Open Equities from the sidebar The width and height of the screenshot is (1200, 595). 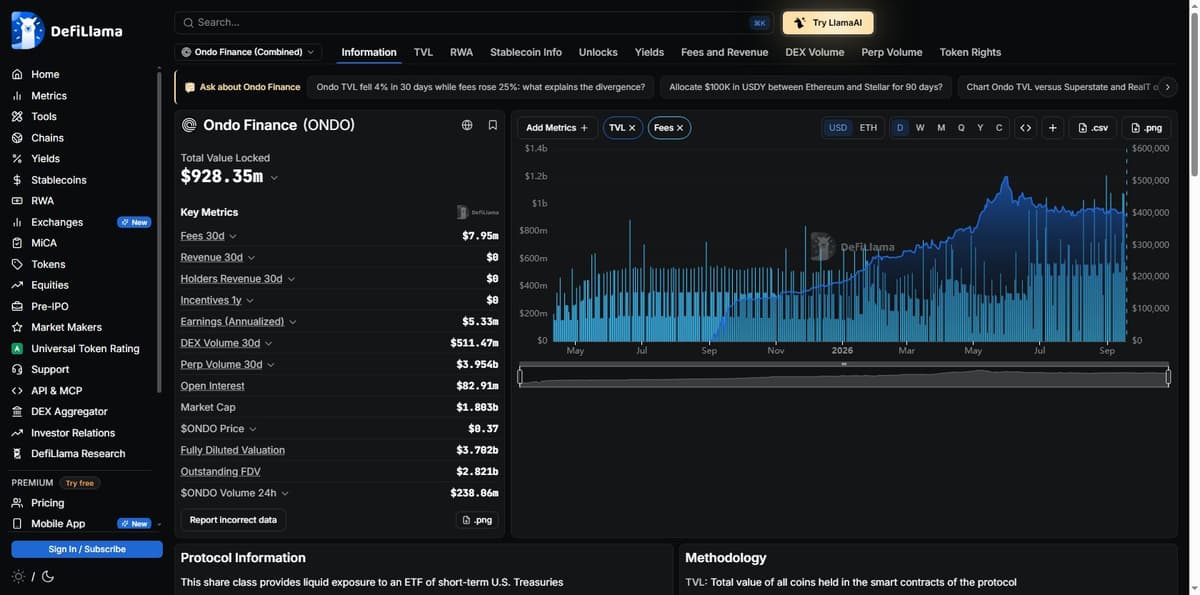(x=50, y=285)
